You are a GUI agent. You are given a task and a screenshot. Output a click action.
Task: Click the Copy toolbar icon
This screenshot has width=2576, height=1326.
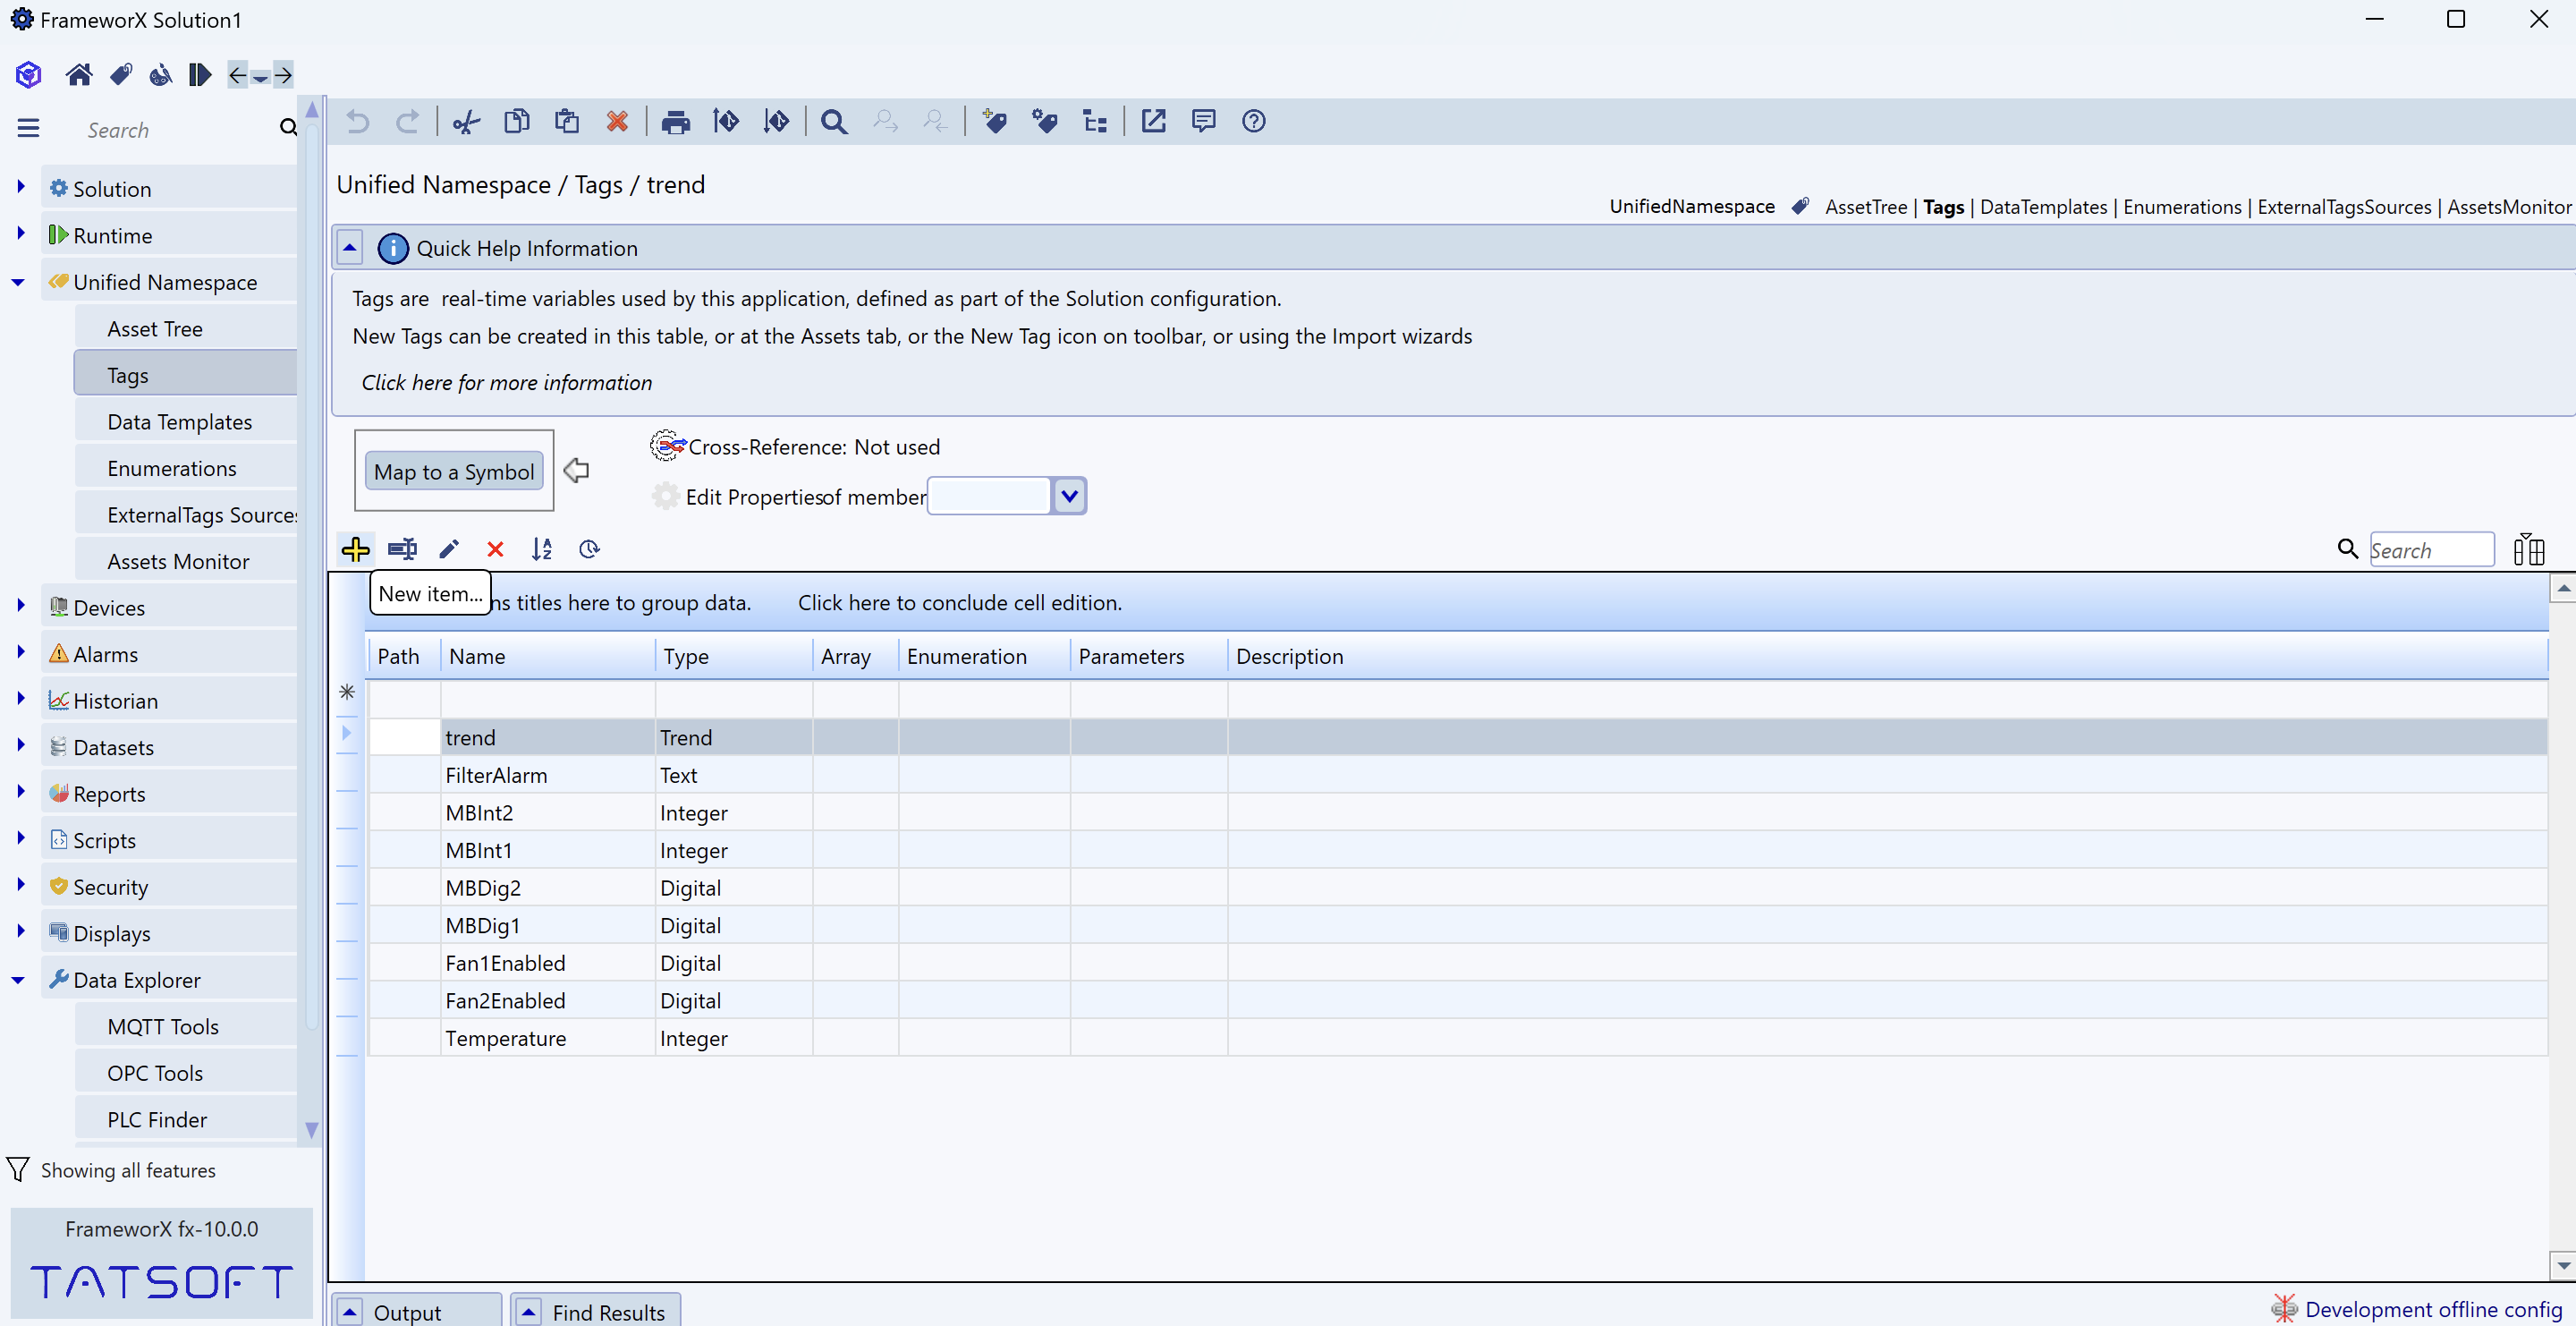coord(516,122)
